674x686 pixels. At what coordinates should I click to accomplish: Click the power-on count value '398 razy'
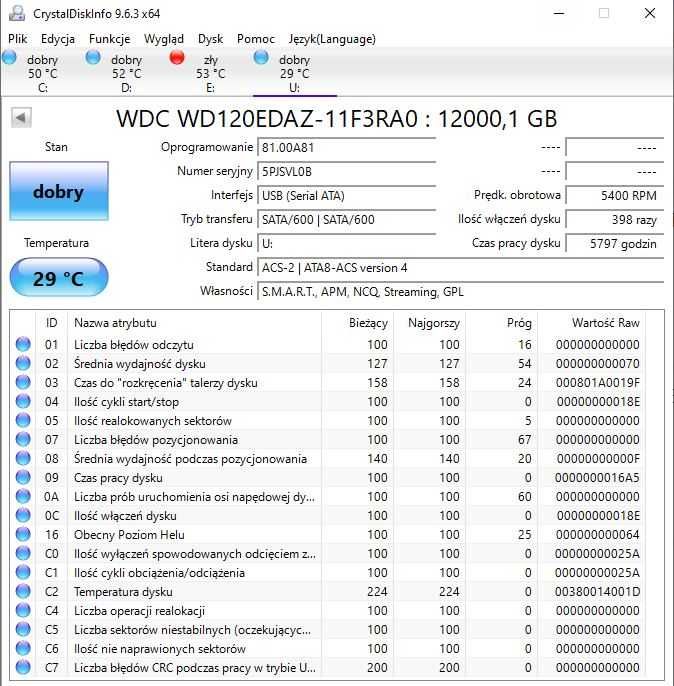tap(615, 220)
